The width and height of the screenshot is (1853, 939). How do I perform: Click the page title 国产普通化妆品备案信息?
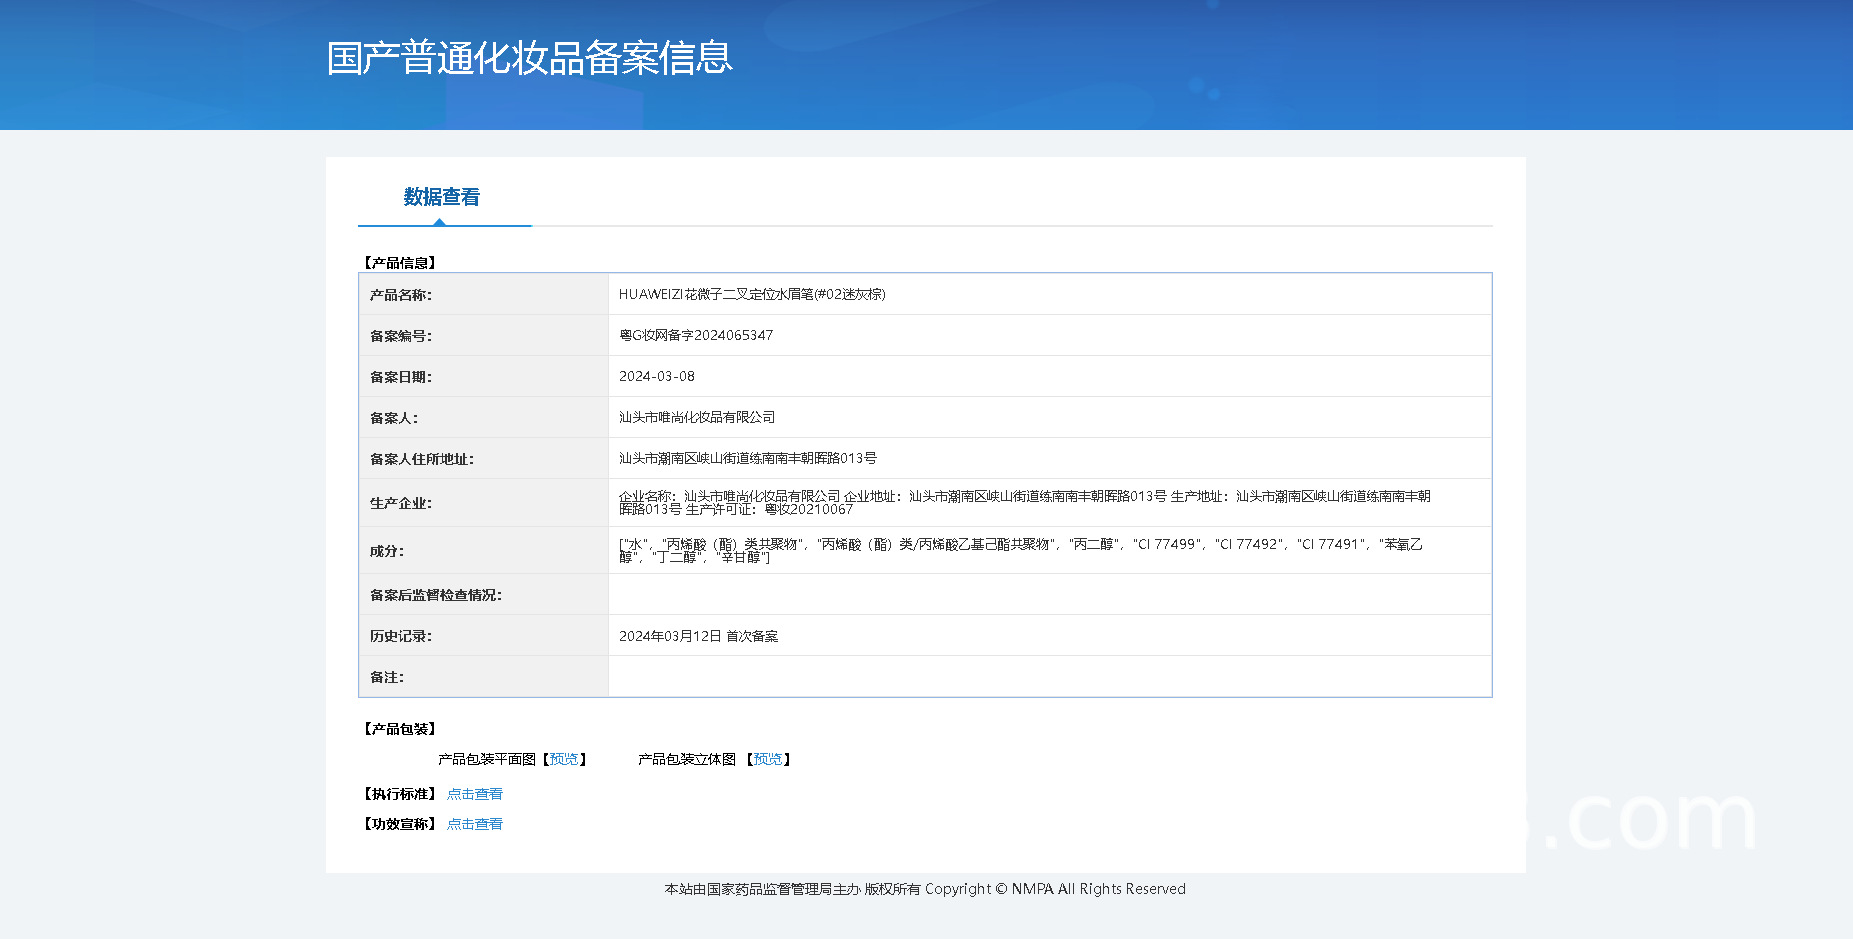click(529, 58)
